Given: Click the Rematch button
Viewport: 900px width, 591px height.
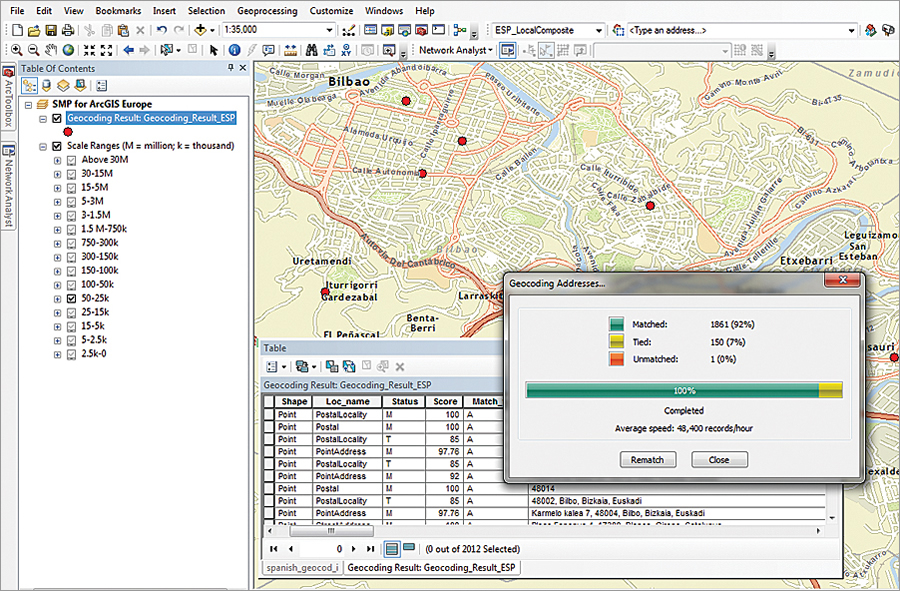Looking at the screenshot, I should (648, 460).
